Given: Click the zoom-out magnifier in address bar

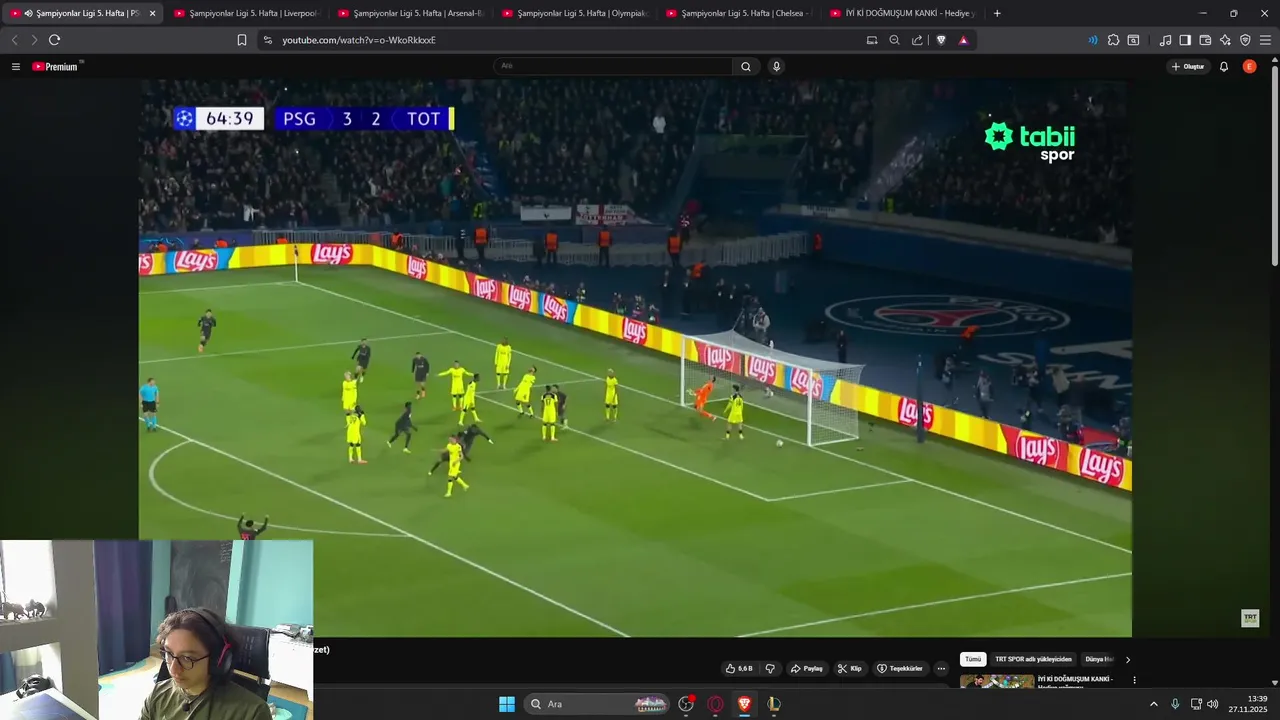Looking at the screenshot, I should (x=894, y=40).
